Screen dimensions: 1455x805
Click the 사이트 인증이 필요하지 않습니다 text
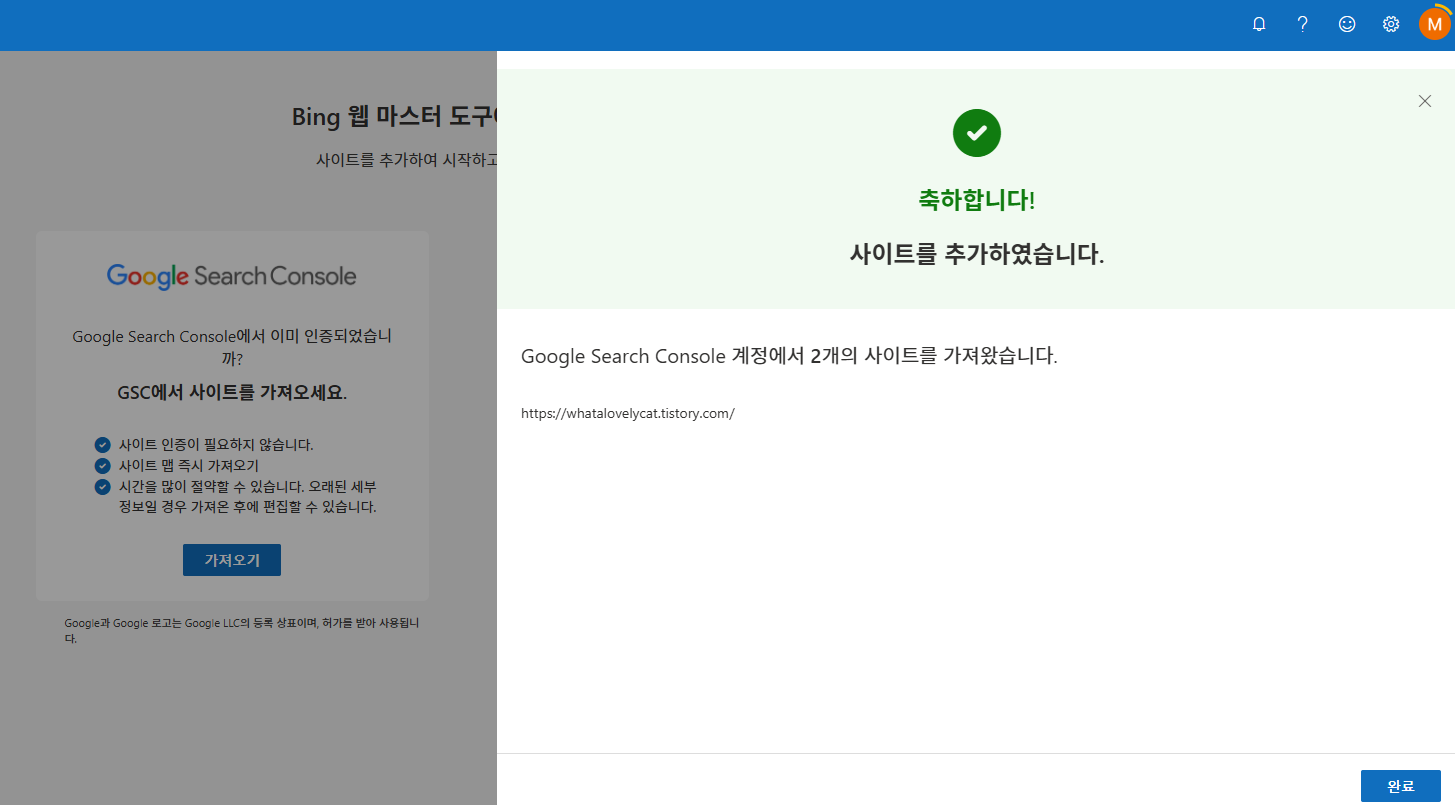pyautogui.click(x=216, y=445)
